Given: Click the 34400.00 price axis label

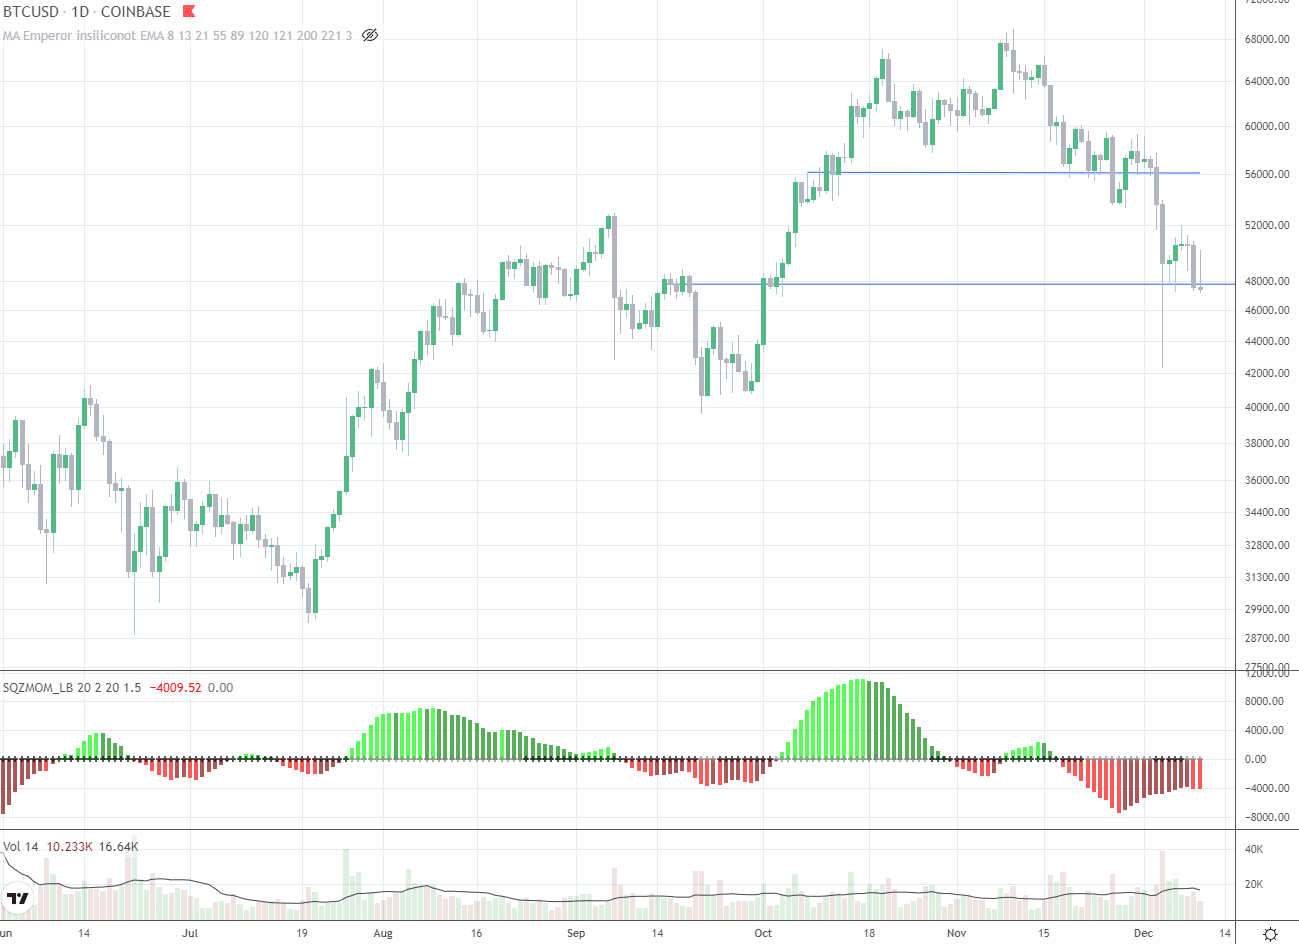Looking at the screenshot, I should 1267,513.
